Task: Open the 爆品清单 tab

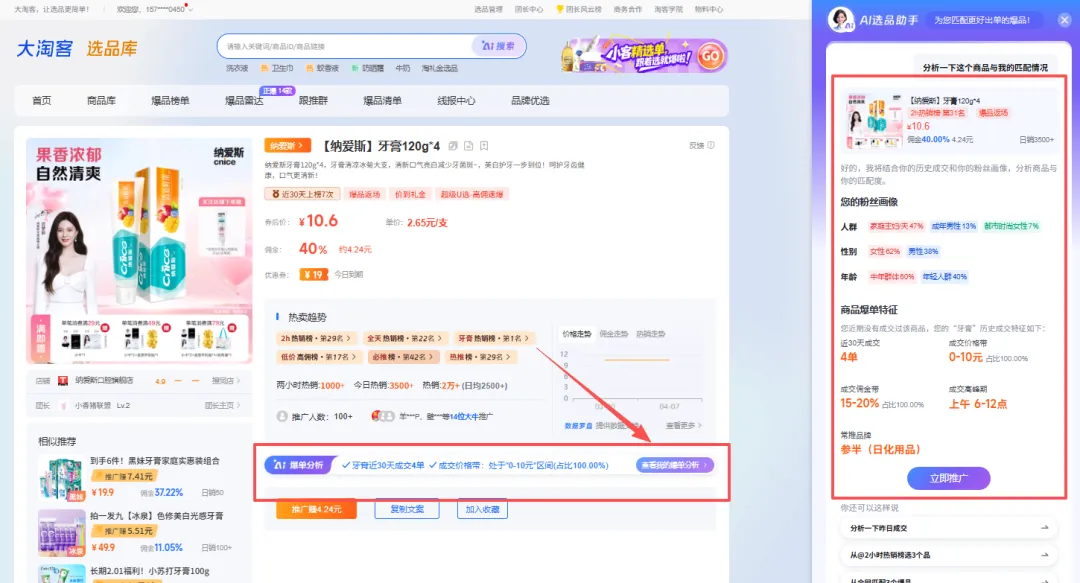Action: tap(382, 101)
